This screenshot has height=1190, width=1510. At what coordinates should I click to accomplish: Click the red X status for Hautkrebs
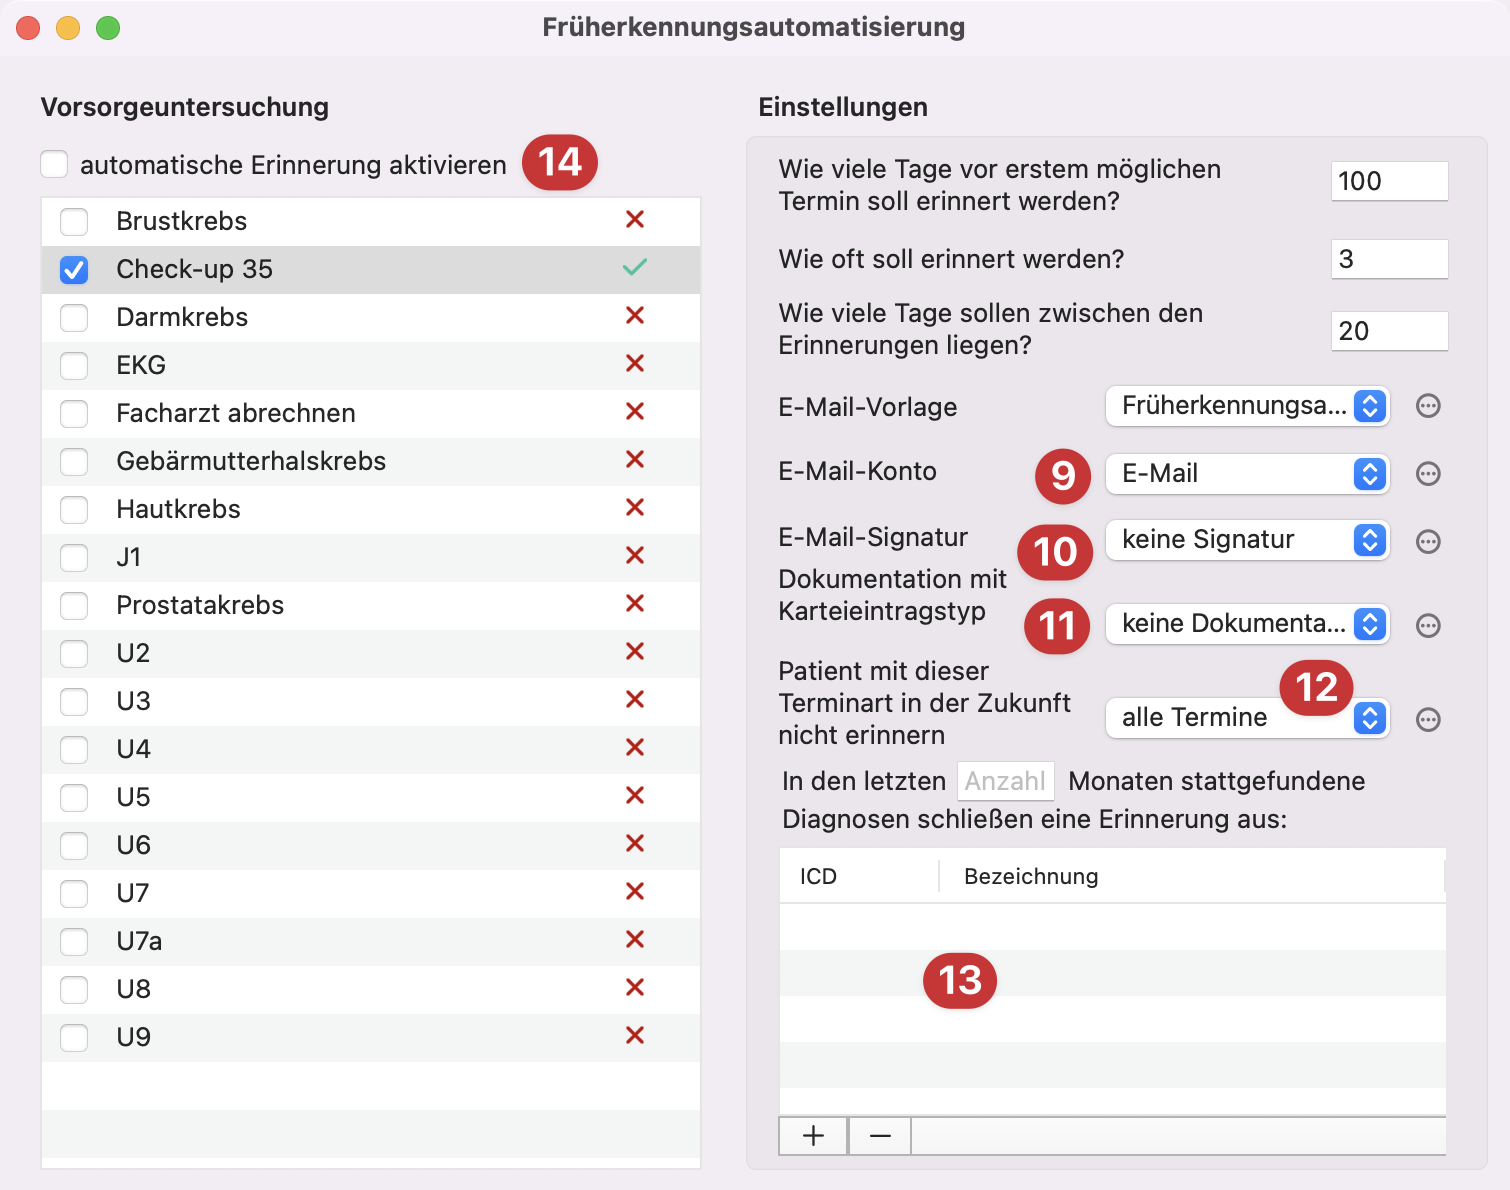(634, 507)
